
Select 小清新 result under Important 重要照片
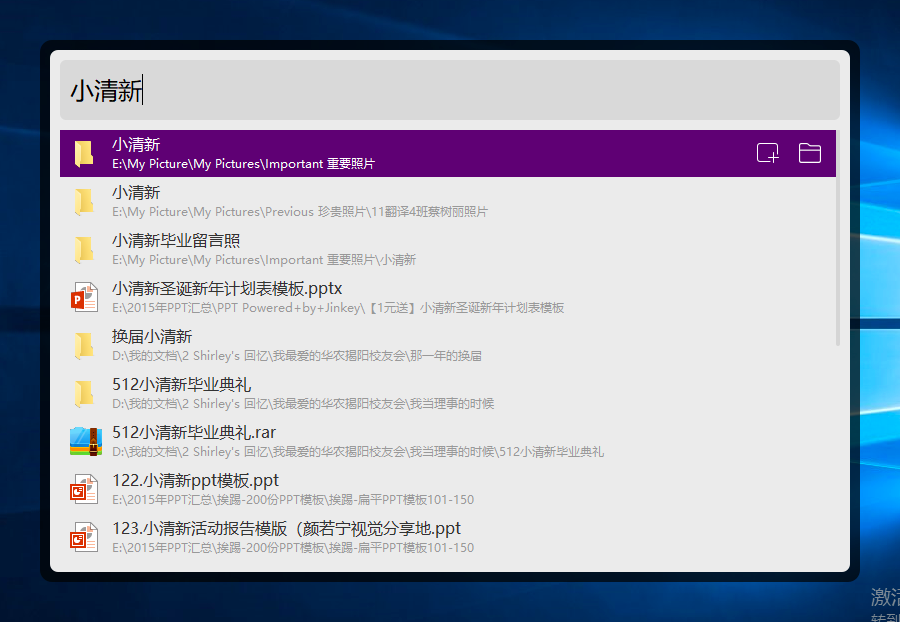pyautogui.click(x=448, y=153)
